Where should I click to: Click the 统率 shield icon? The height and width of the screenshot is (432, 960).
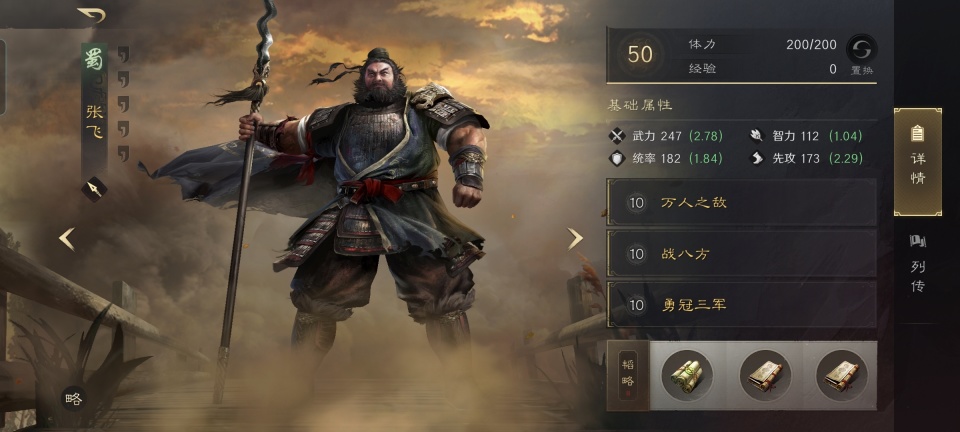click(617, 158)
